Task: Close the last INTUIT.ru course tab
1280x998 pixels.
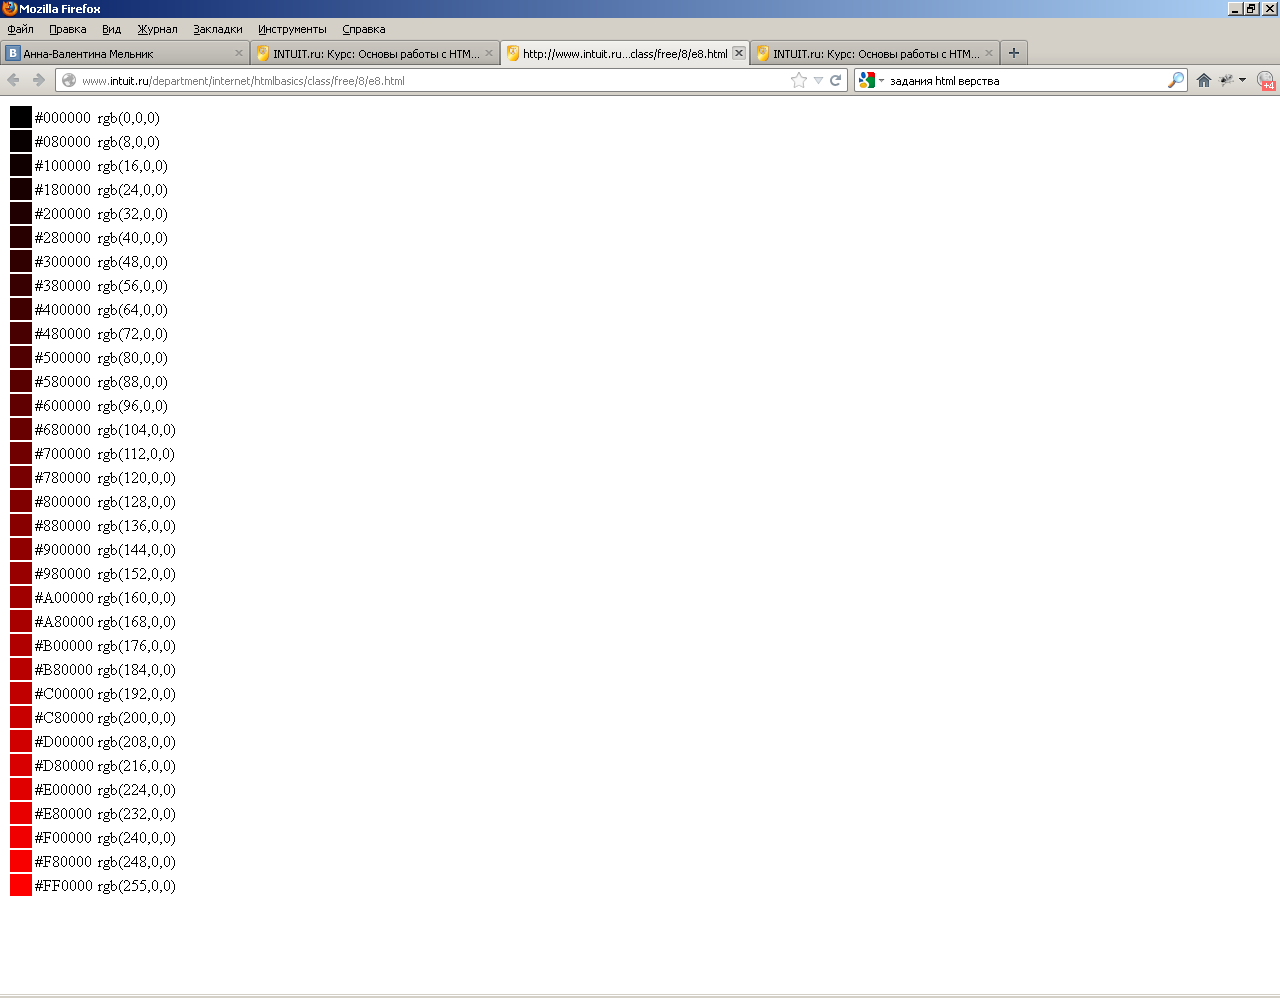Action: (x=989, y=53)
